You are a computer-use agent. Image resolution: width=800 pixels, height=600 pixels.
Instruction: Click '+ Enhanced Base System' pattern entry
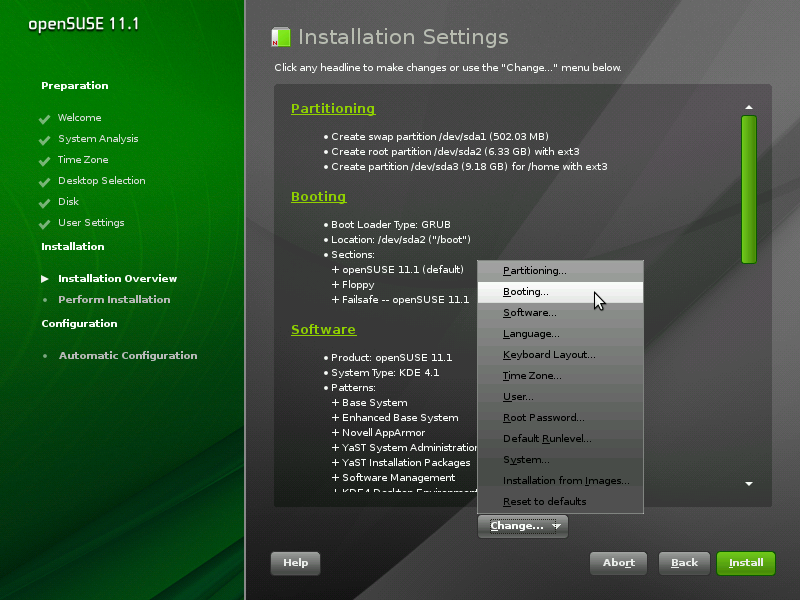[395, 418]
